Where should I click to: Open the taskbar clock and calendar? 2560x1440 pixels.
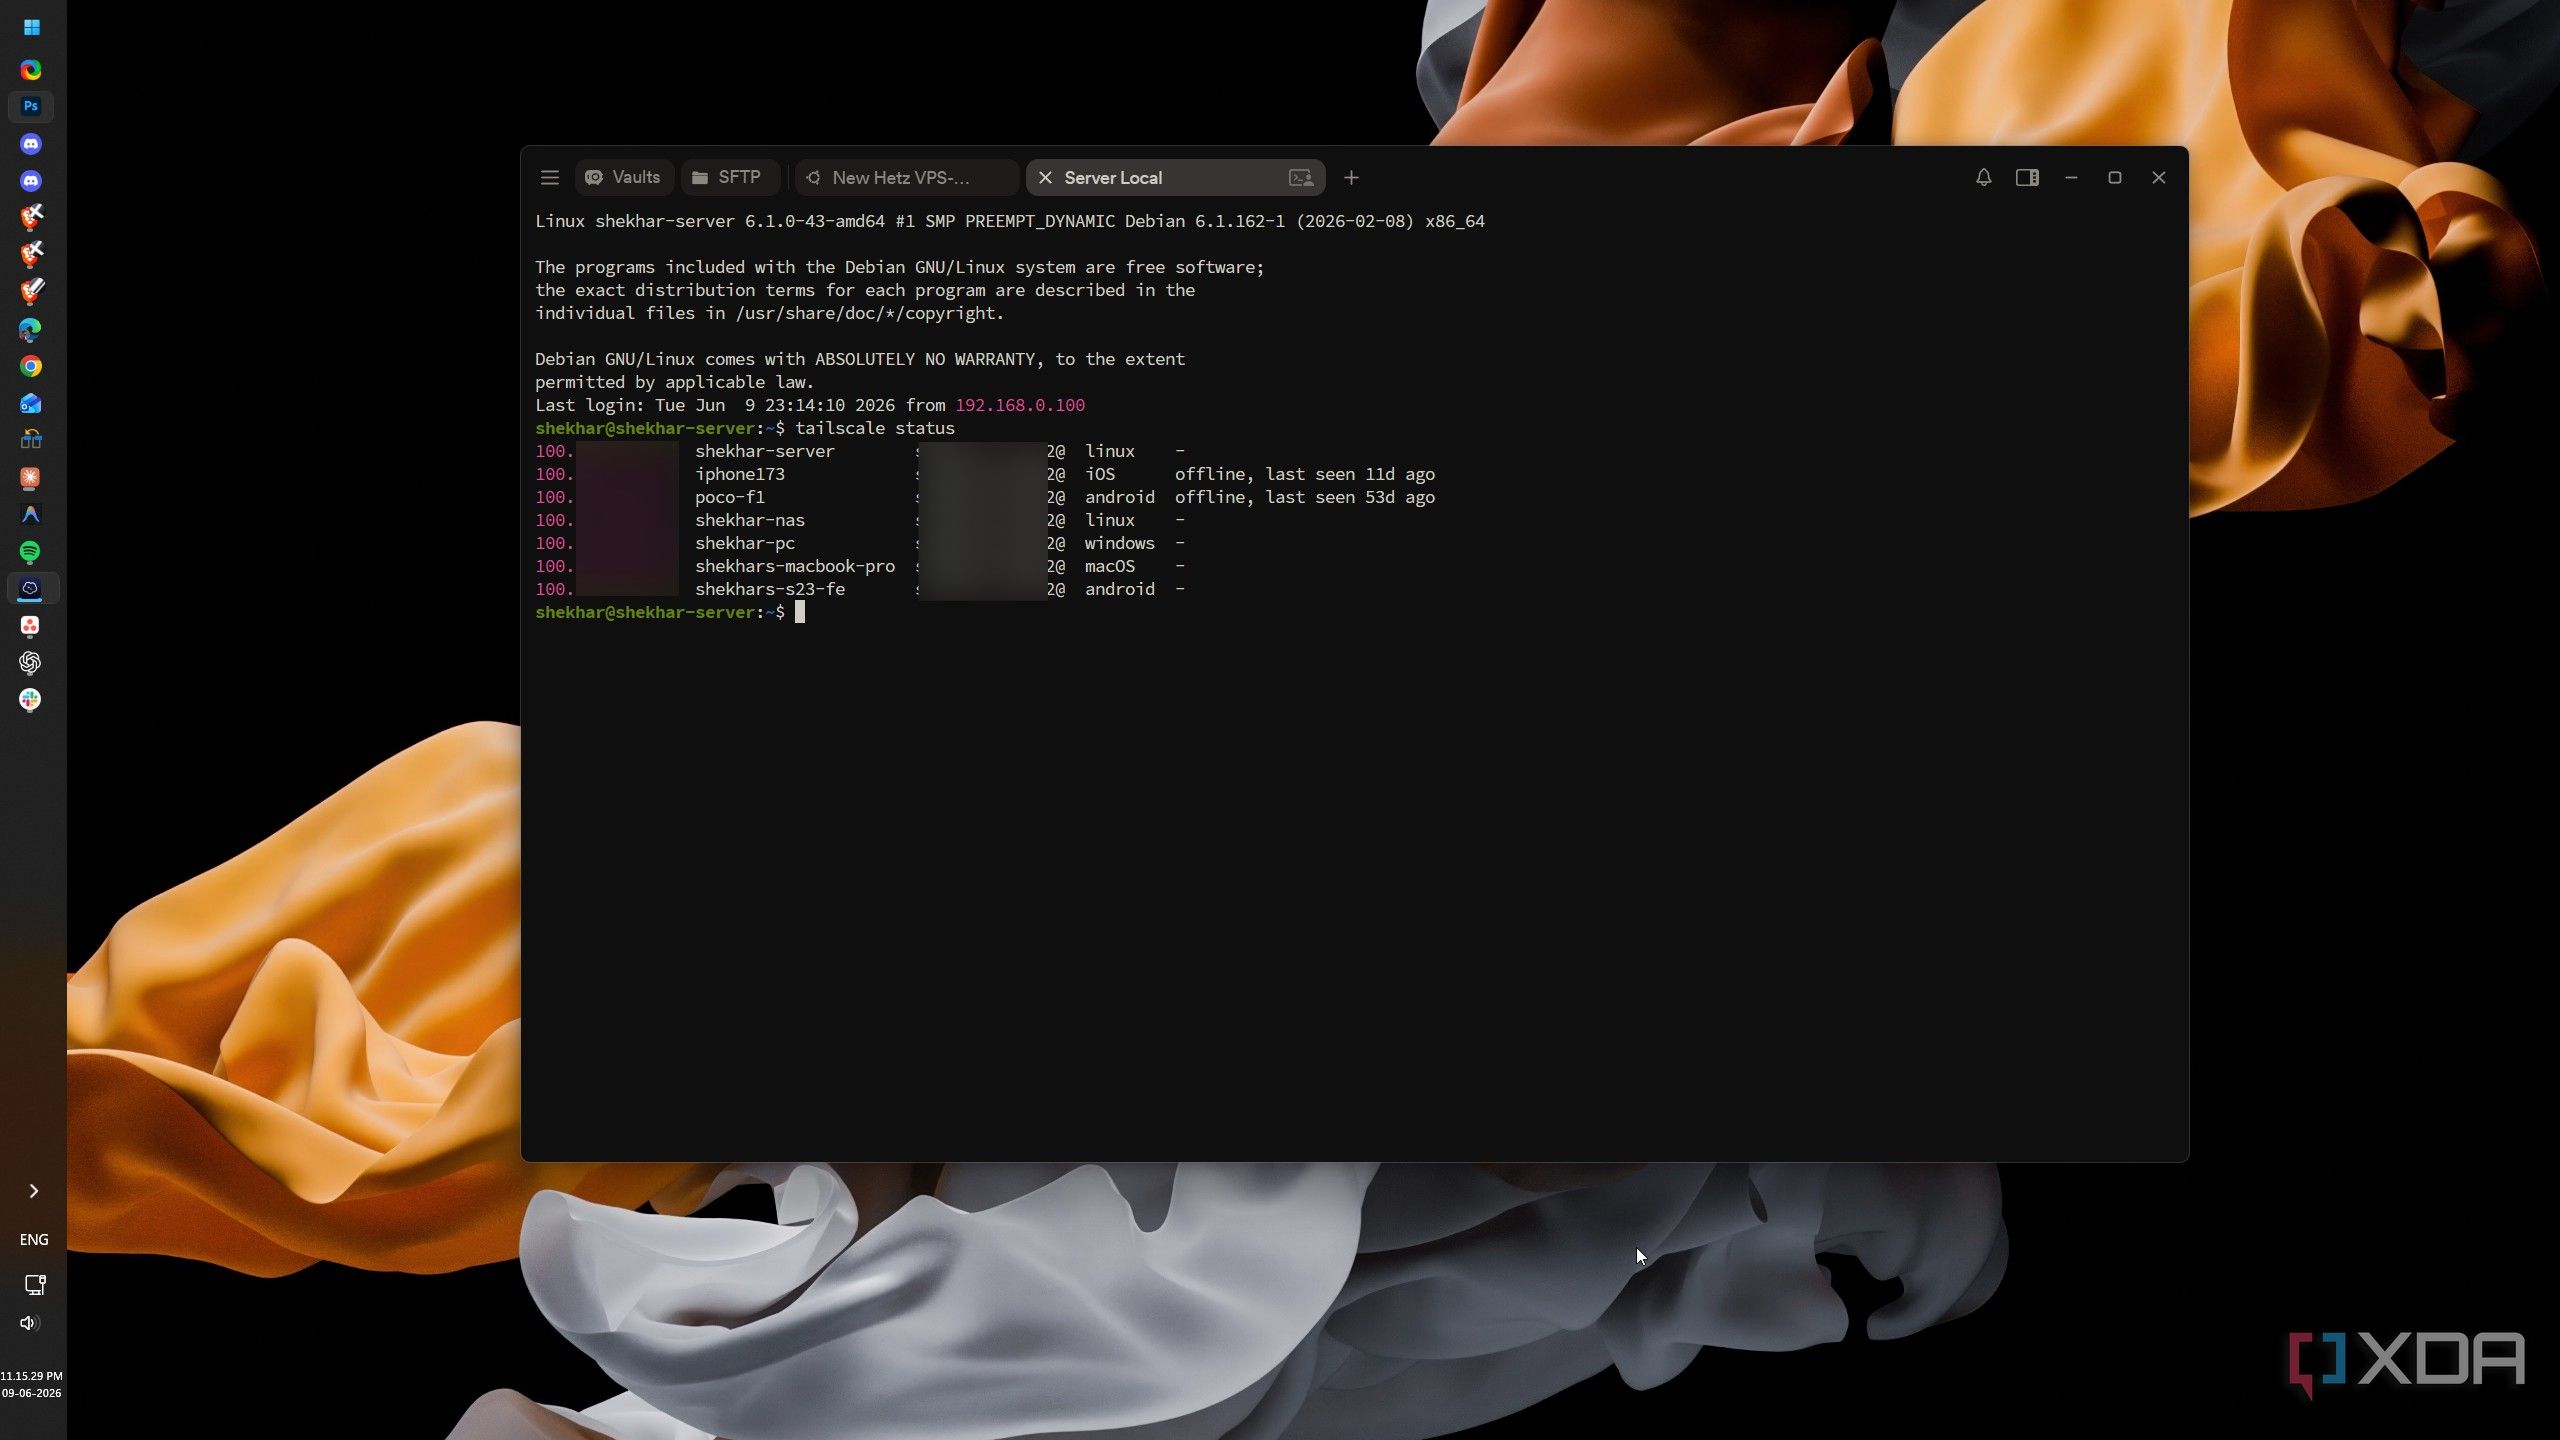pyautogui.click(x=31, y=1384)
